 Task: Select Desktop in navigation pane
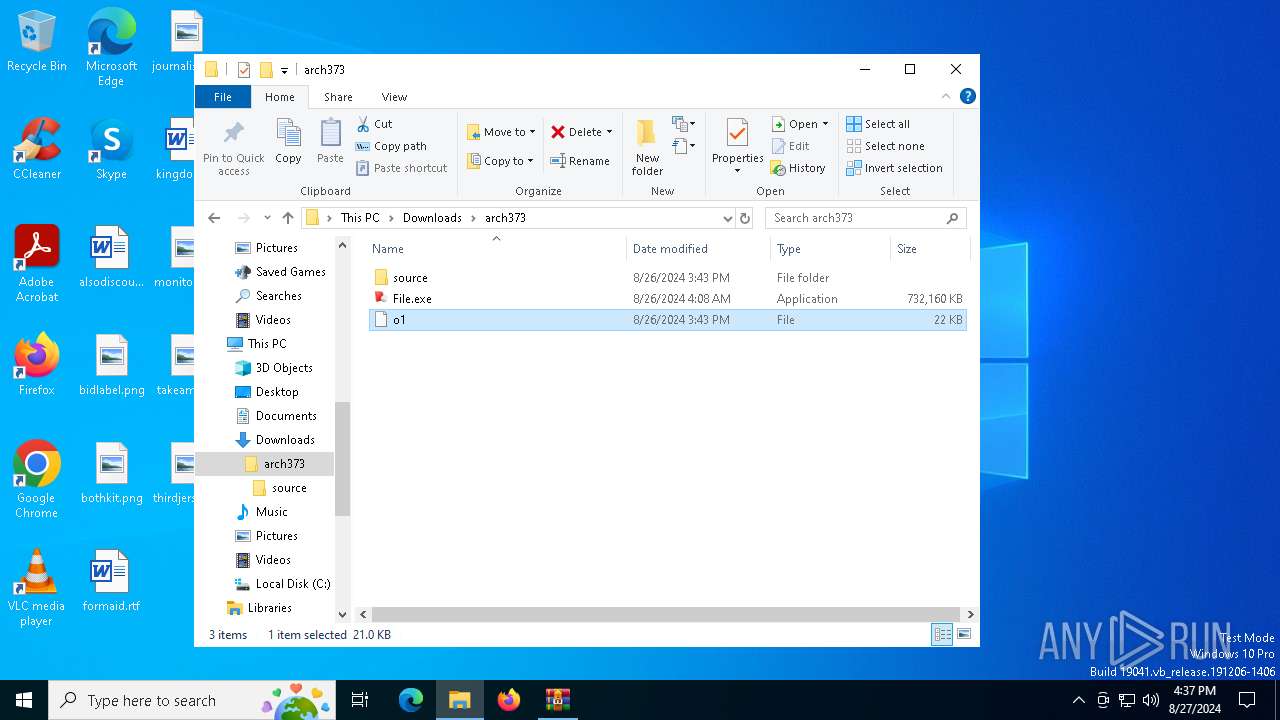277,392
